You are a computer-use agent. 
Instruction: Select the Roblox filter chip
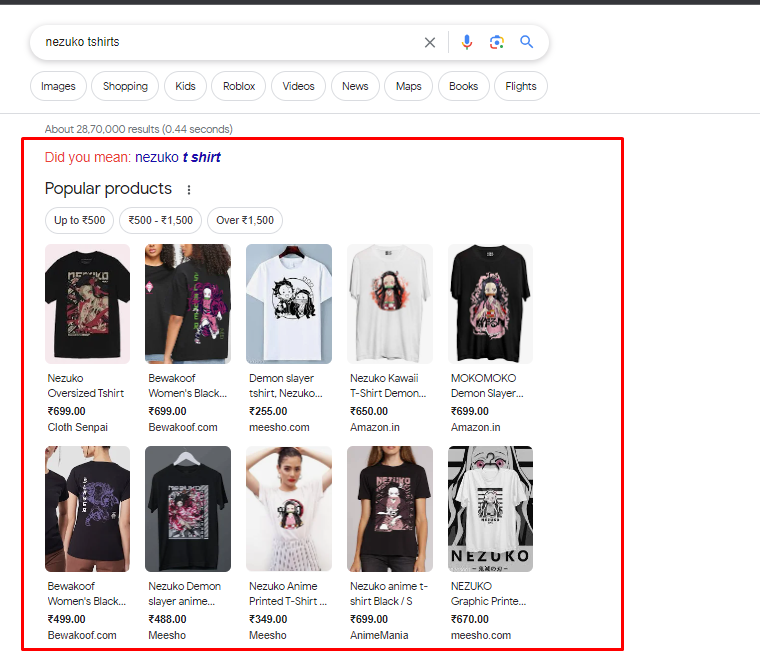238,86
